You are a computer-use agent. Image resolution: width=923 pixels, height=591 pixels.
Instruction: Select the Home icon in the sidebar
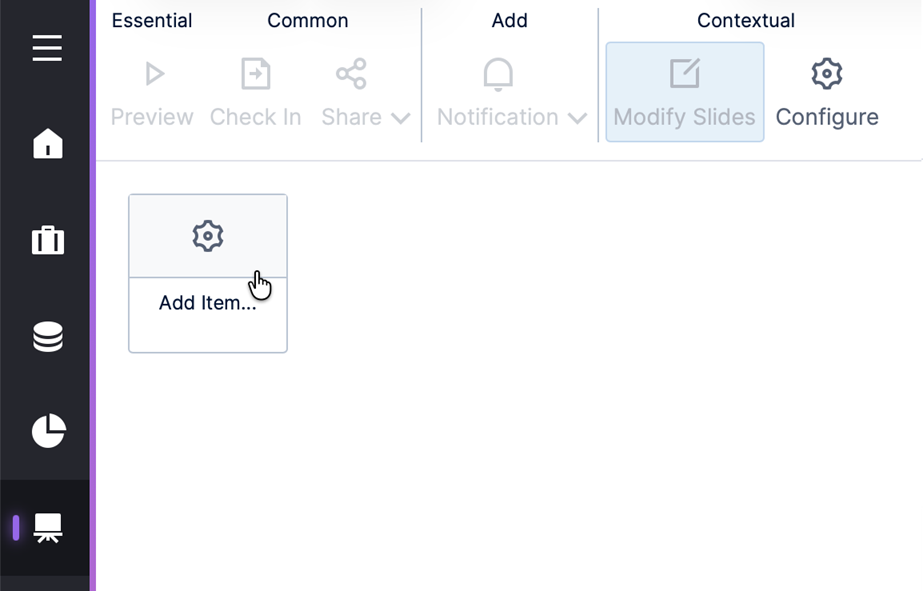[46, 144]
